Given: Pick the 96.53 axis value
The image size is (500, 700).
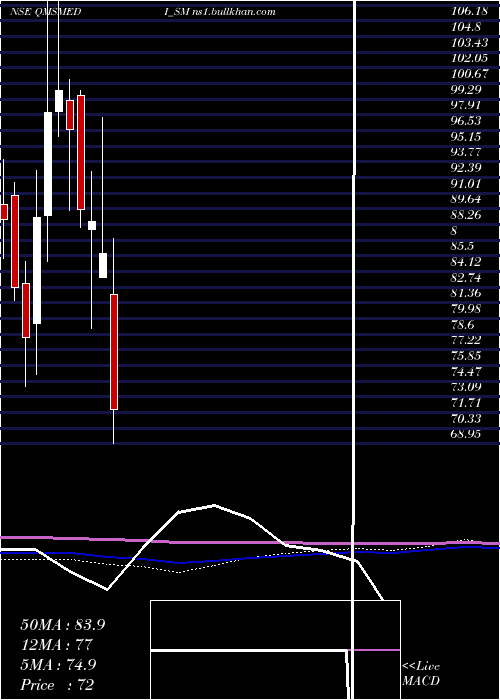Looking at the screenshot, I should point(466,121).
